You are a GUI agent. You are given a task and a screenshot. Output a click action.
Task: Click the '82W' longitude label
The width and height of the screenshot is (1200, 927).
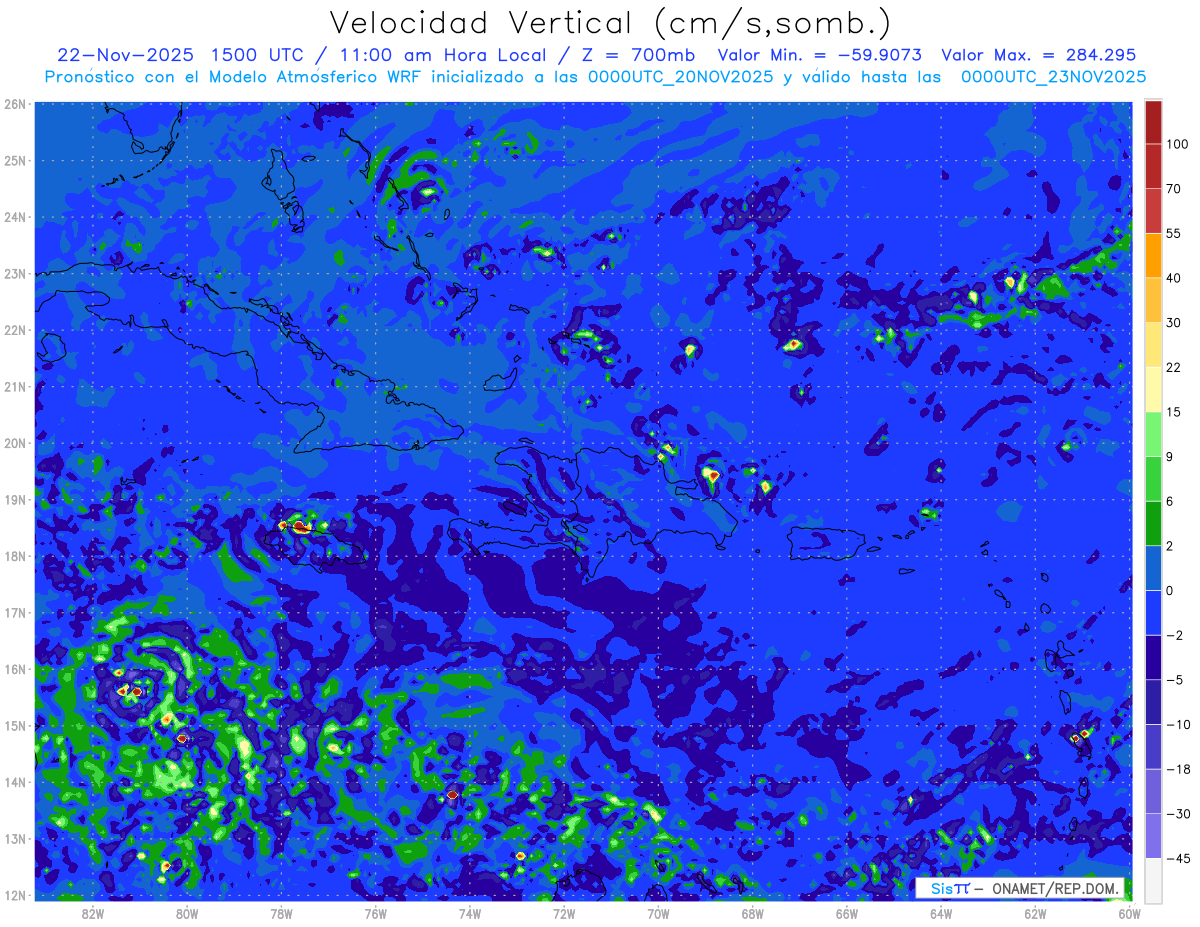tap(93, 914)
